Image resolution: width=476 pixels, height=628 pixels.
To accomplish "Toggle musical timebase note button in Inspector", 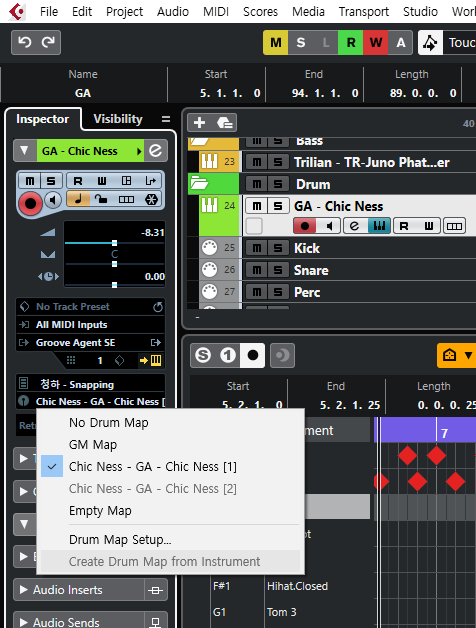I will [78, 199].
